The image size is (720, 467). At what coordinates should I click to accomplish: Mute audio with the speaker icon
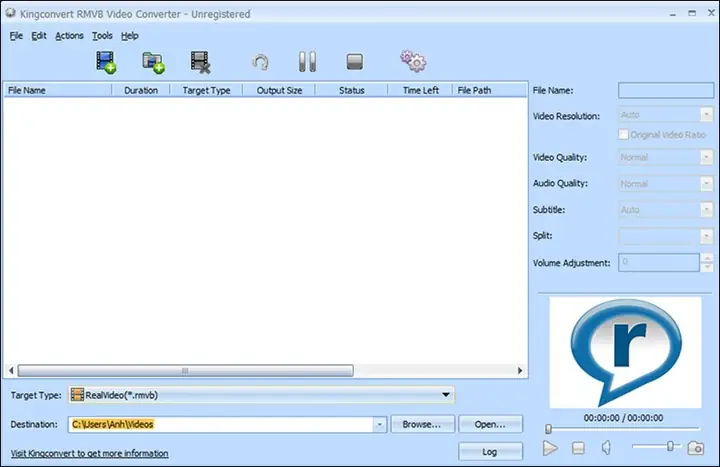point(607,447)
